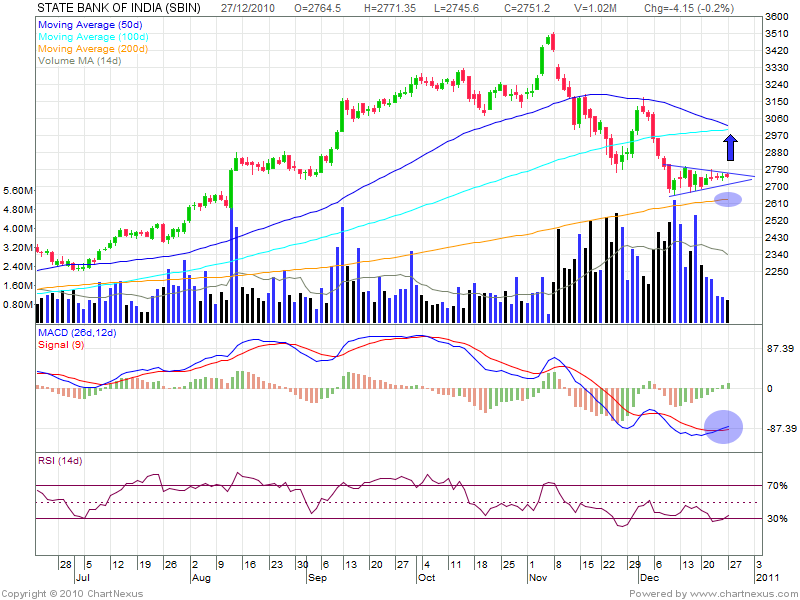Click the blue upward arrow annotation
Image resolution: width=800 pixels, height=600 pixels.
pyautogui.click(x=730, y=147)
